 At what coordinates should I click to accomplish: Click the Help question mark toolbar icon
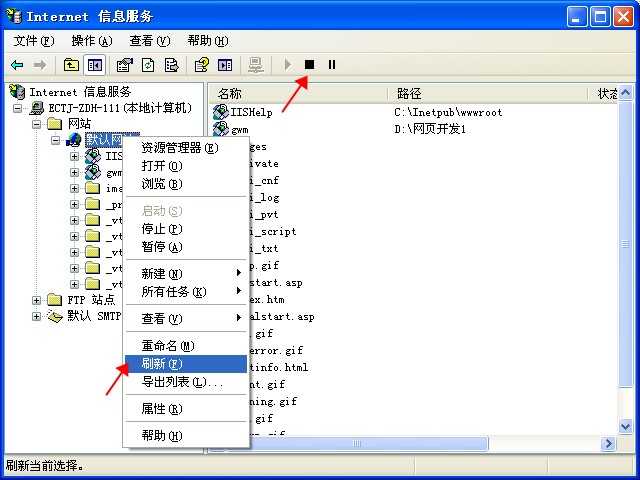202,65
